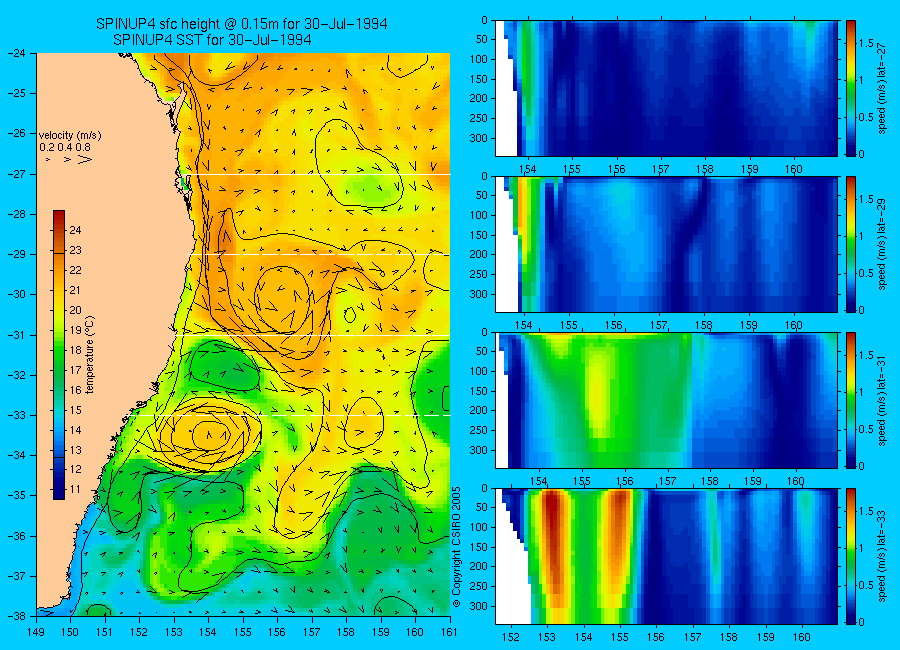Click the speed color bar beside the lat=-33 panel

tap(851, 556)
